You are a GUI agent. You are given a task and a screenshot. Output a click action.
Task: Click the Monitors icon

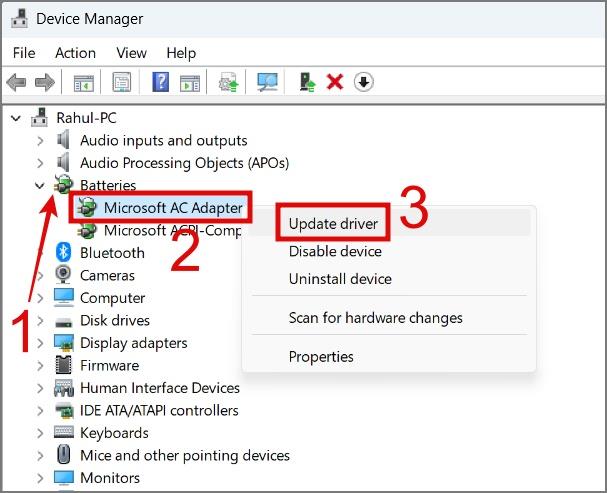[x=63, y=477]
